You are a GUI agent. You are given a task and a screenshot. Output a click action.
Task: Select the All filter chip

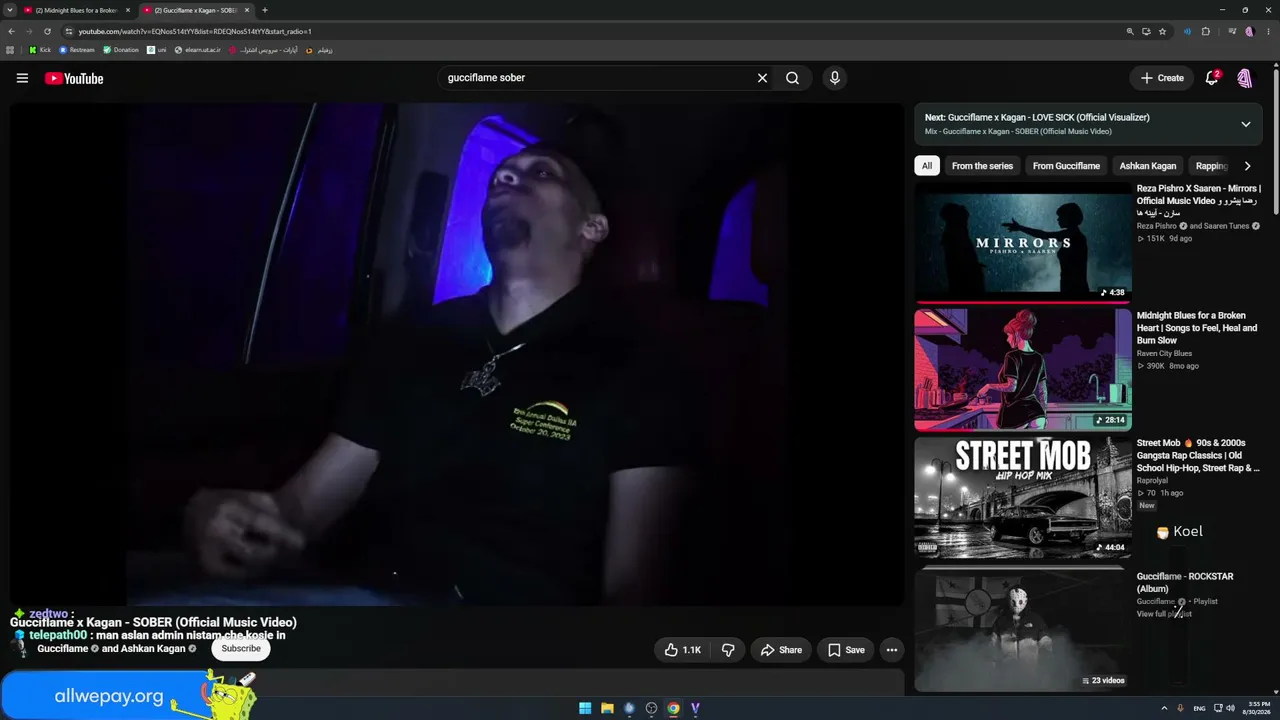click(927, 166)
